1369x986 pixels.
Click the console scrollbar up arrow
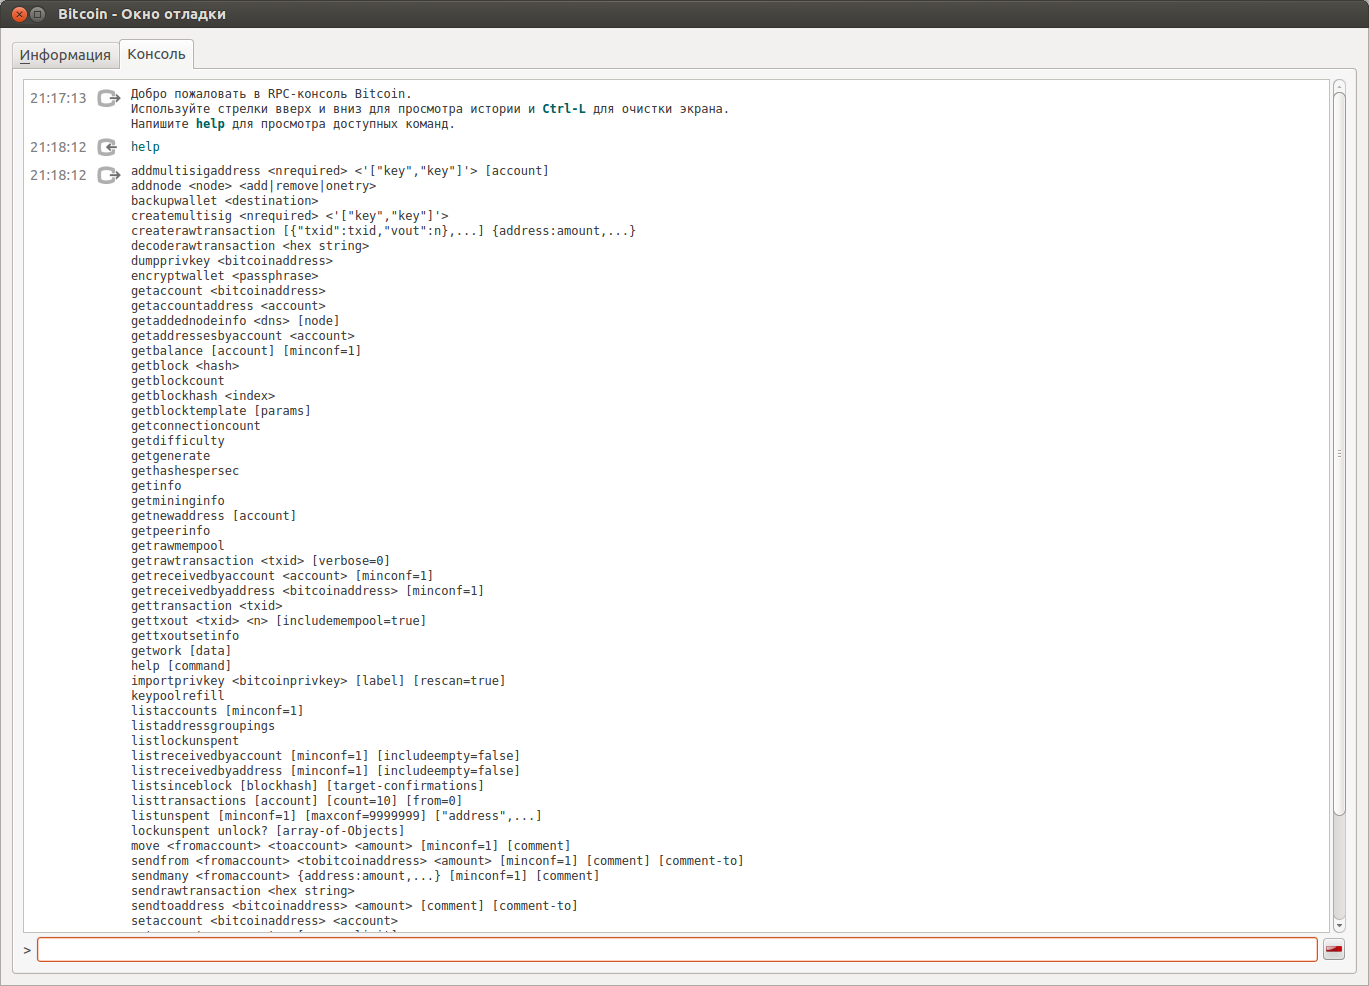tap(1339, 87)
